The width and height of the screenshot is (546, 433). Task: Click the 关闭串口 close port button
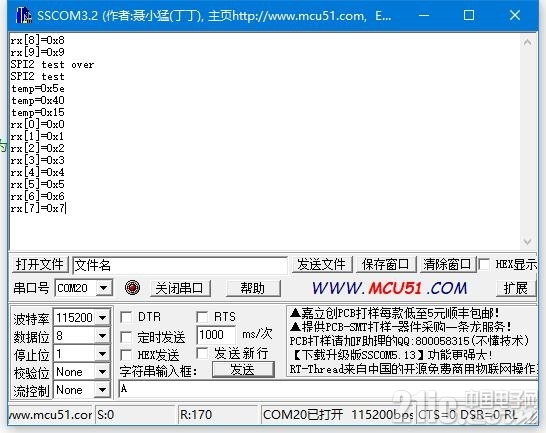180,288
